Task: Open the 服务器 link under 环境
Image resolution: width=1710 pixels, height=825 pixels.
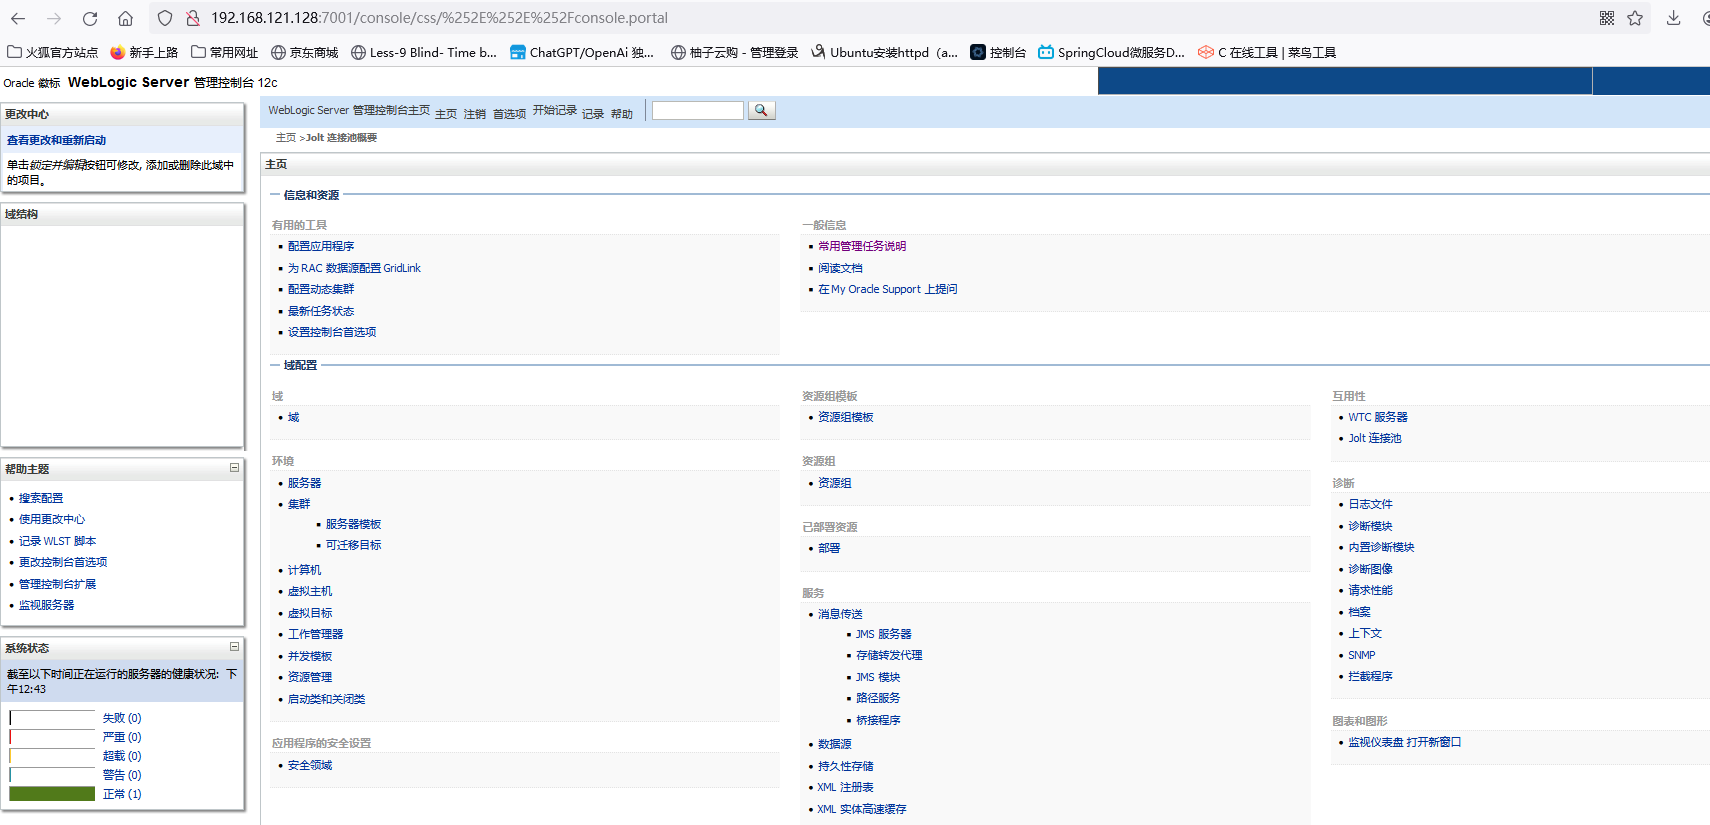Action: (304, 483)
